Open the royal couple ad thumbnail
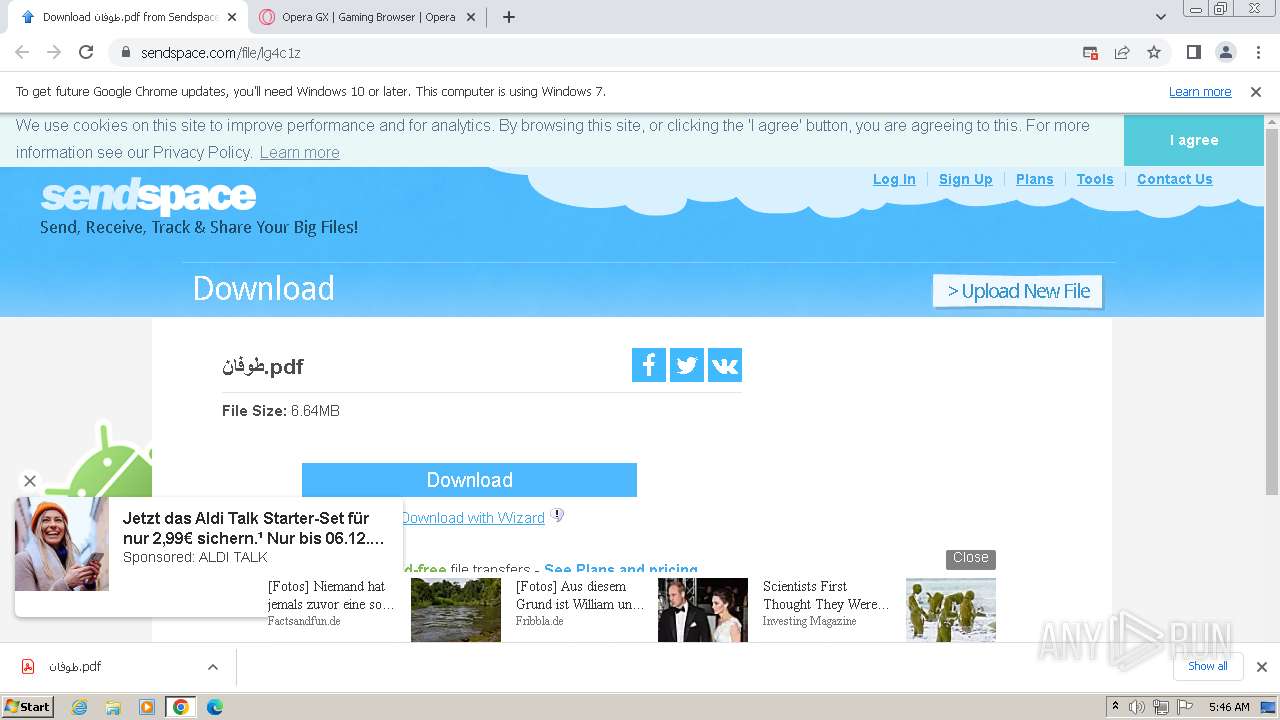Screen dimensions: 1280x720 703,610
